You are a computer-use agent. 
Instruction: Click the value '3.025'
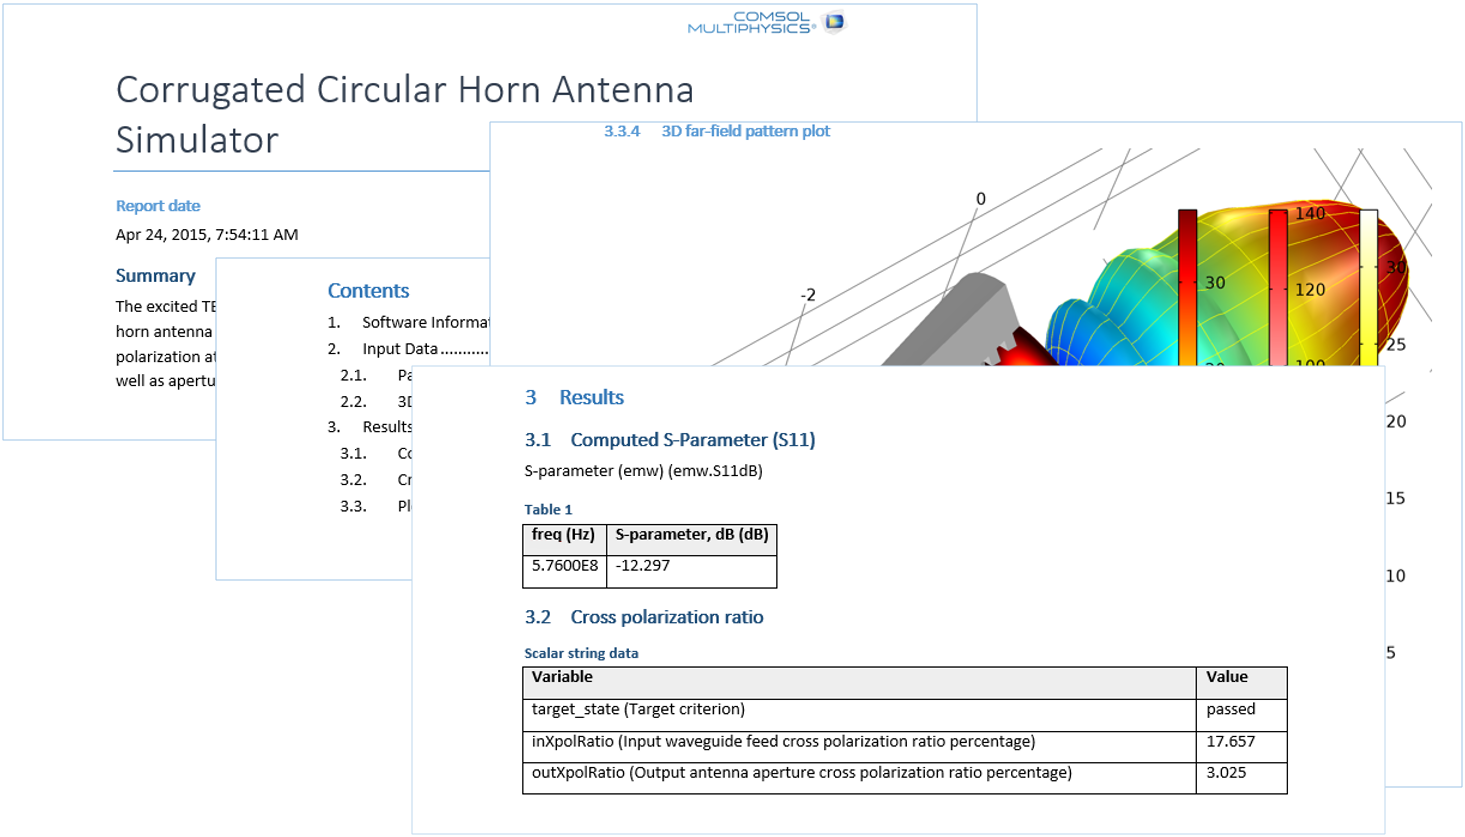(x=1226, y=772)
